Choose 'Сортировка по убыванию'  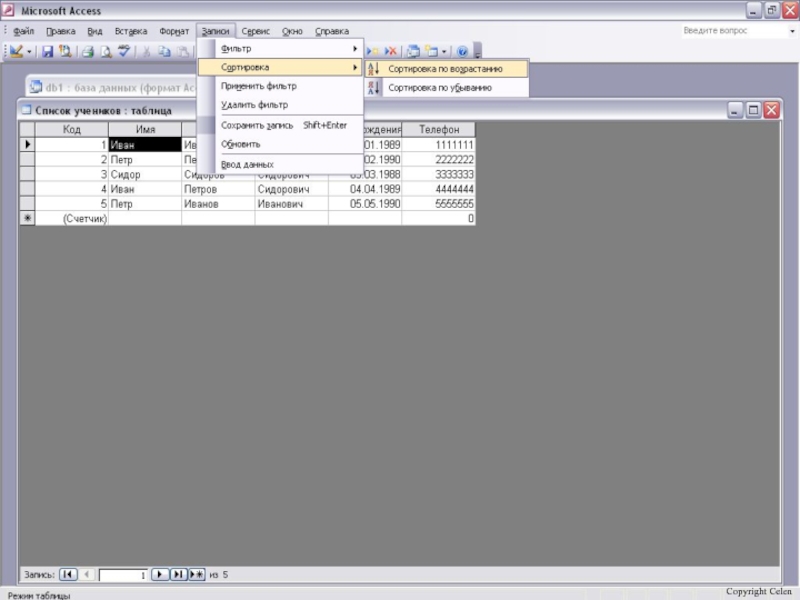coord(440,88)
